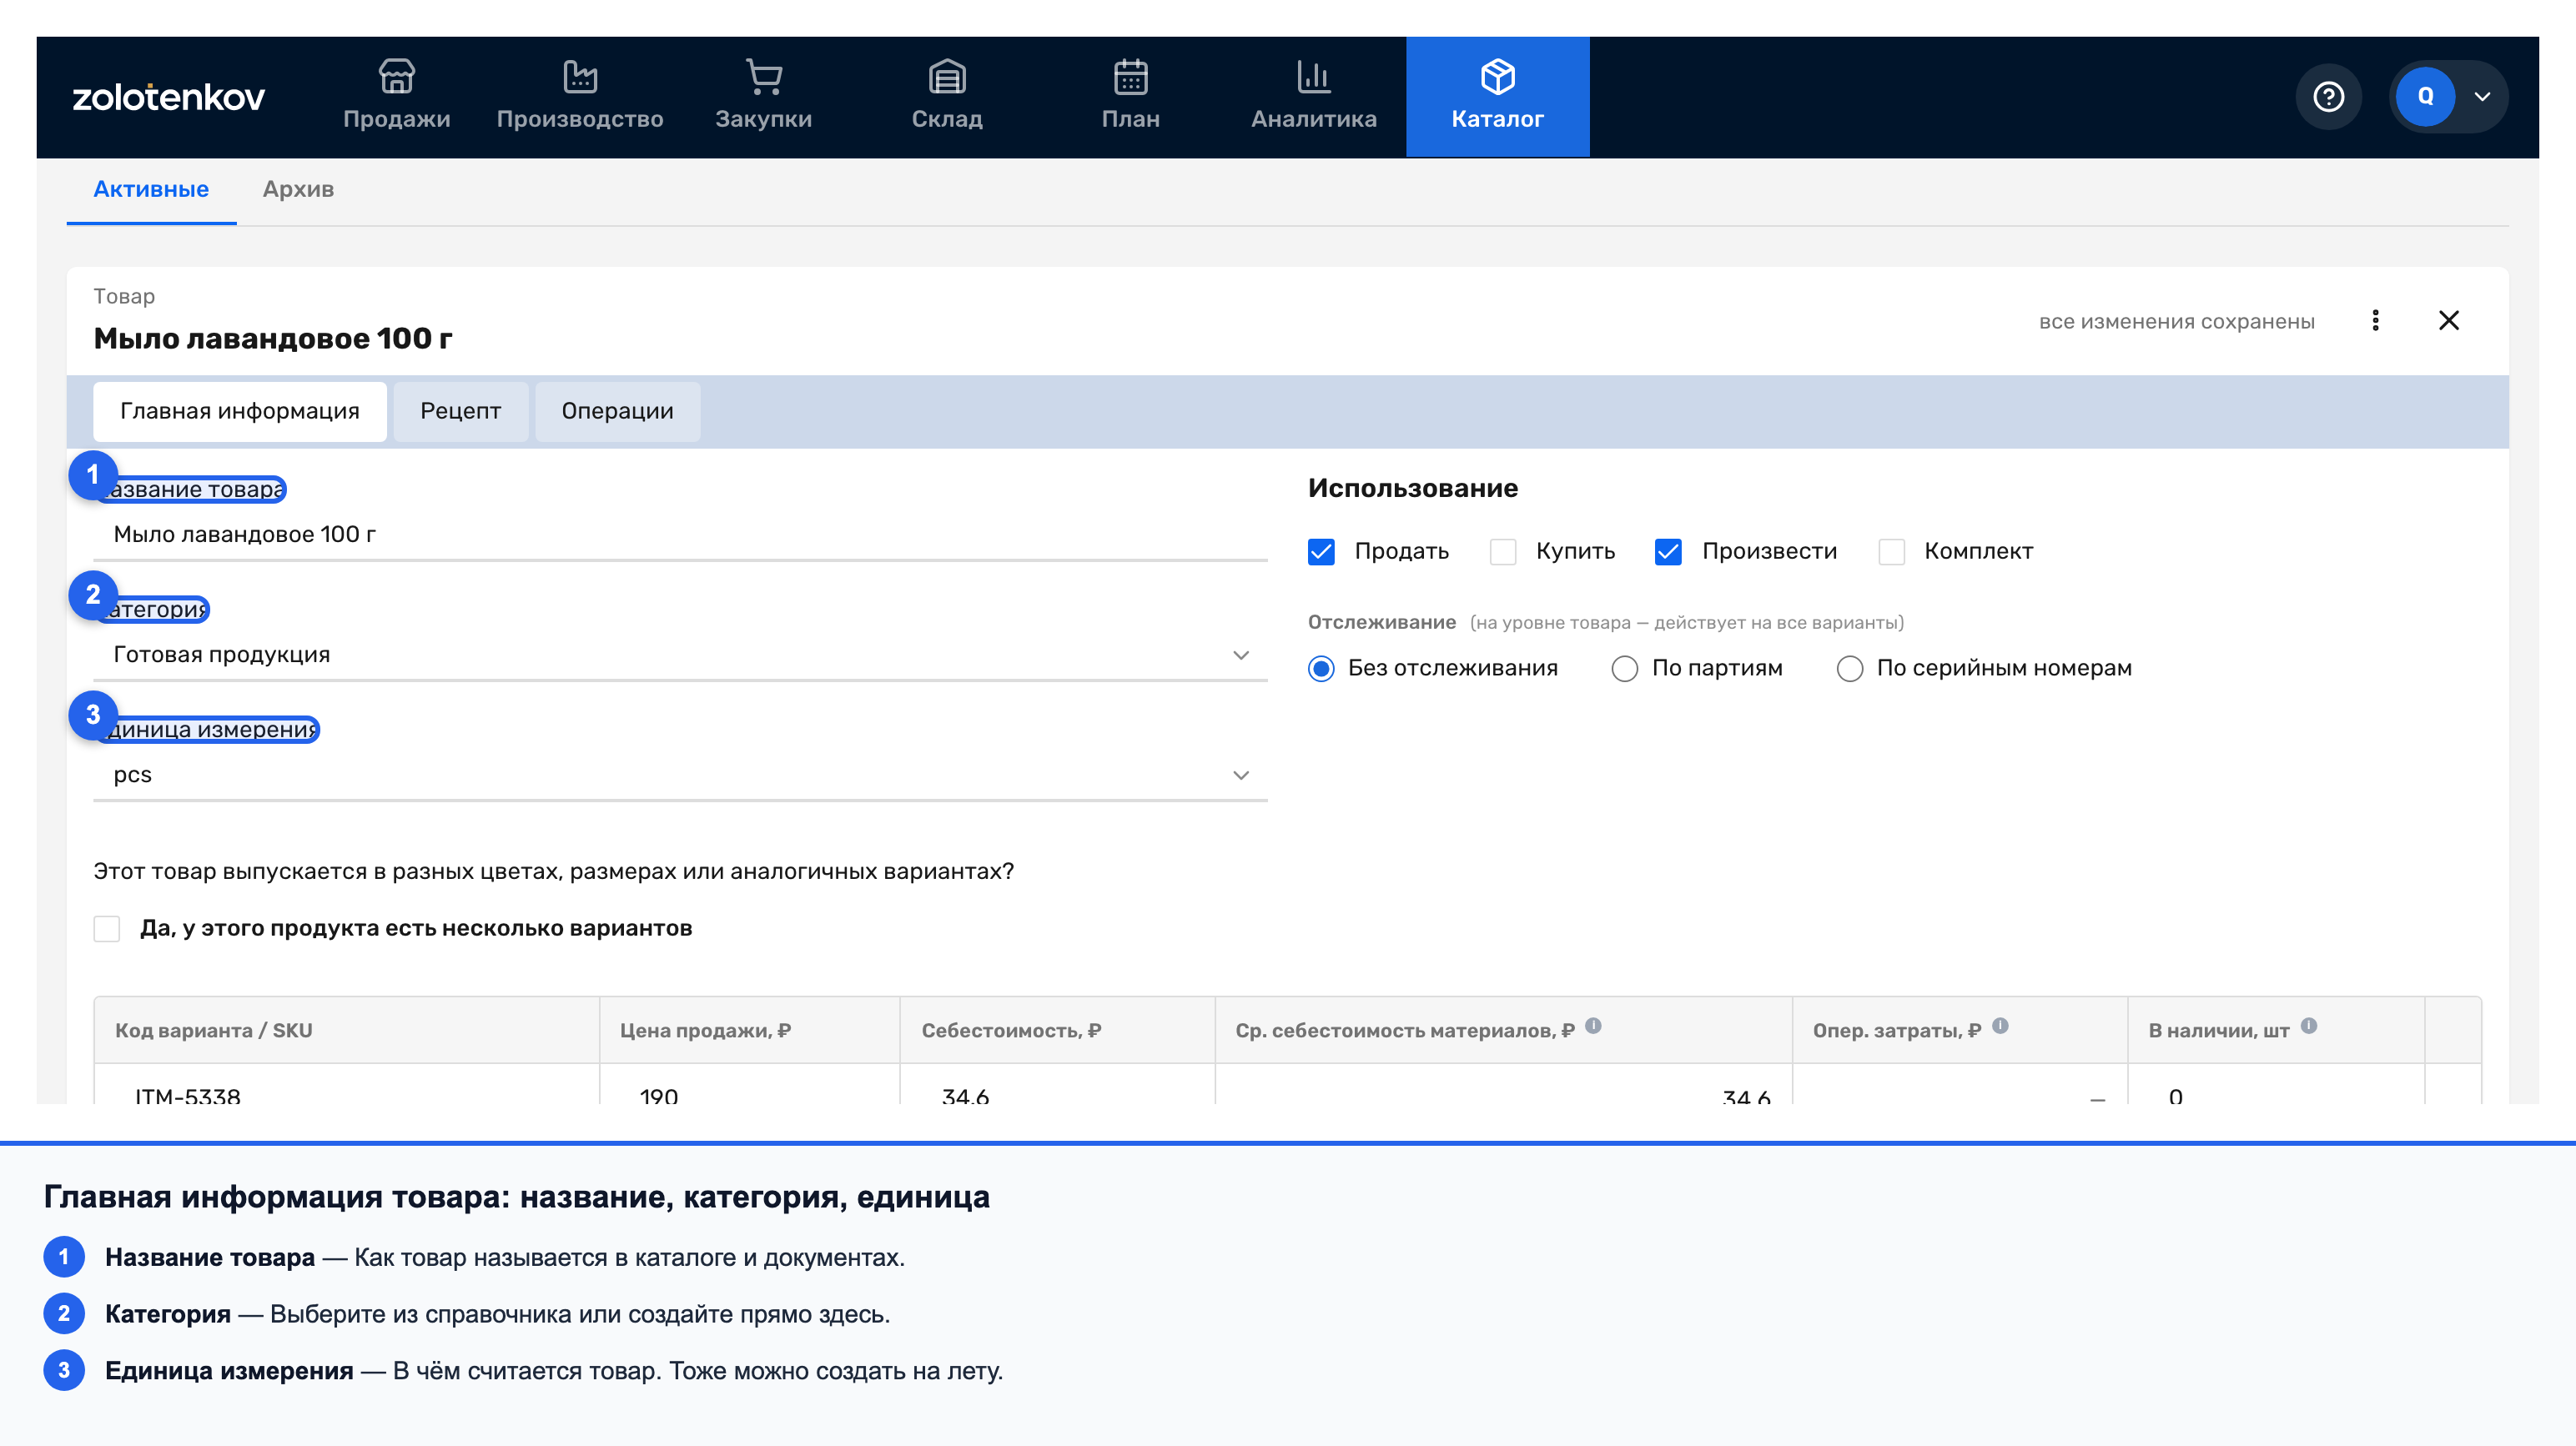This screenshot has width=2576, height=1446.
Task: Open the Закупки cart icon
Action: tap(764, 76)
